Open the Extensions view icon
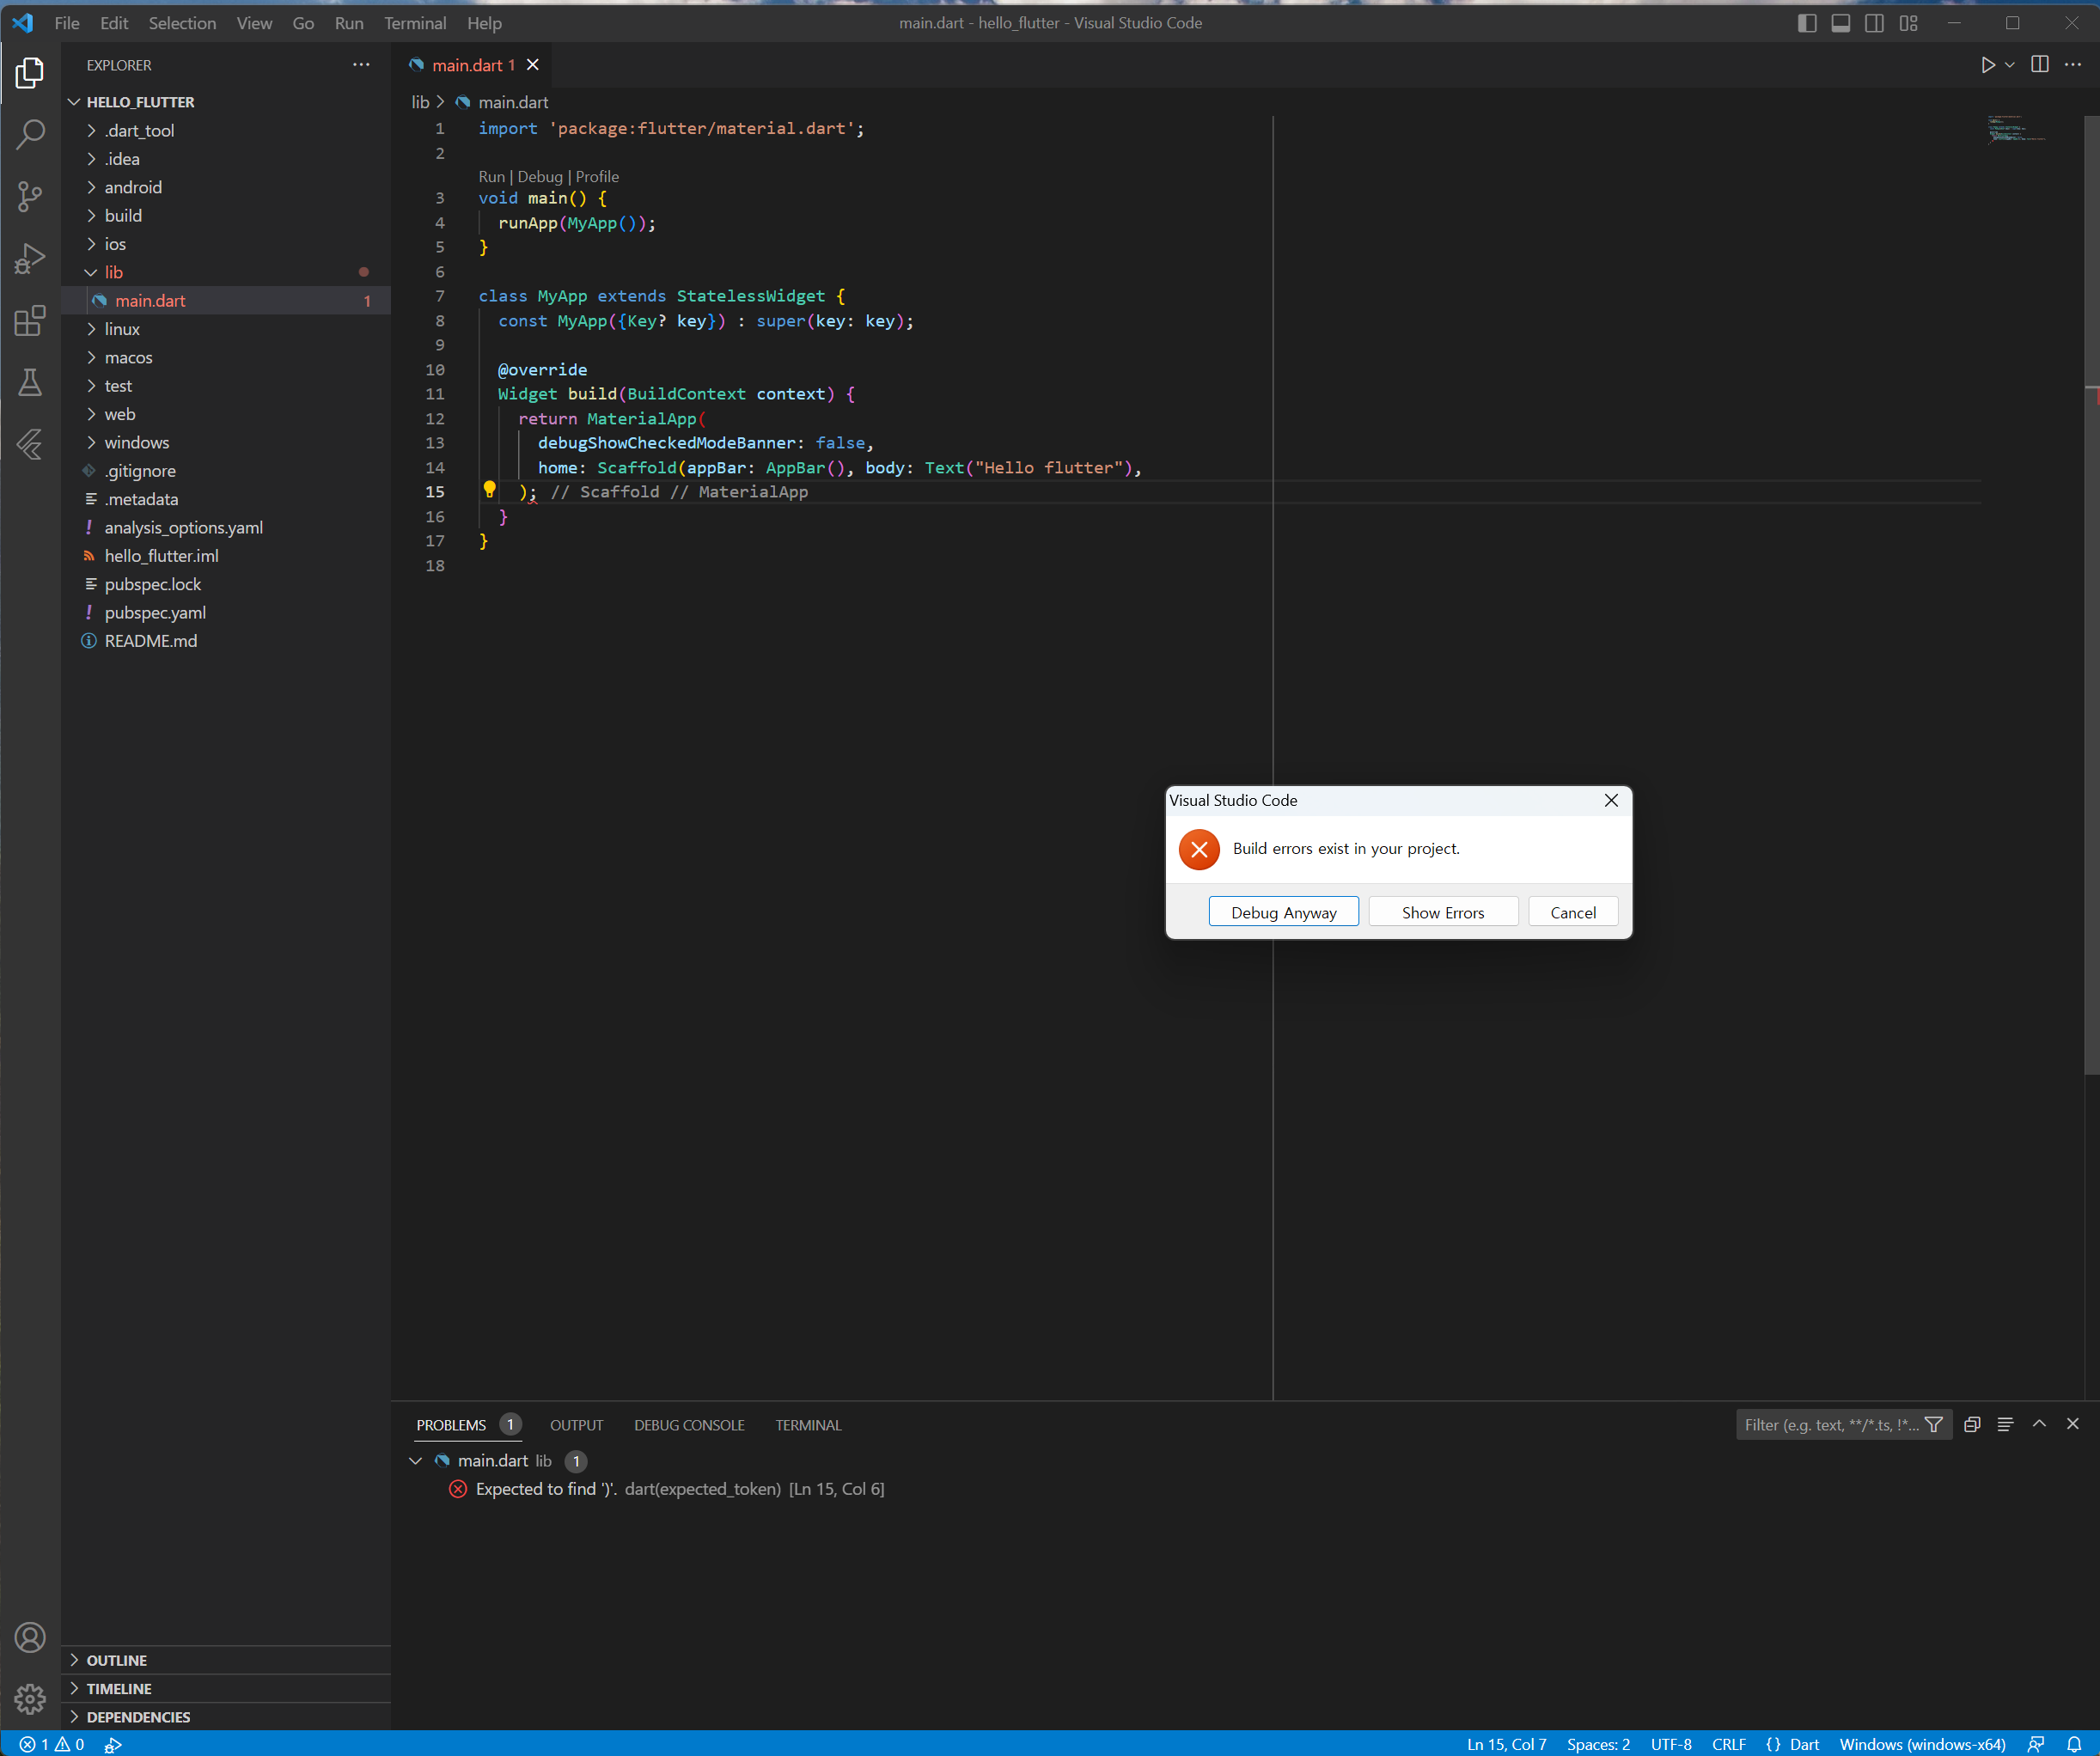Screen dimensions: 2100x1756 30,320
